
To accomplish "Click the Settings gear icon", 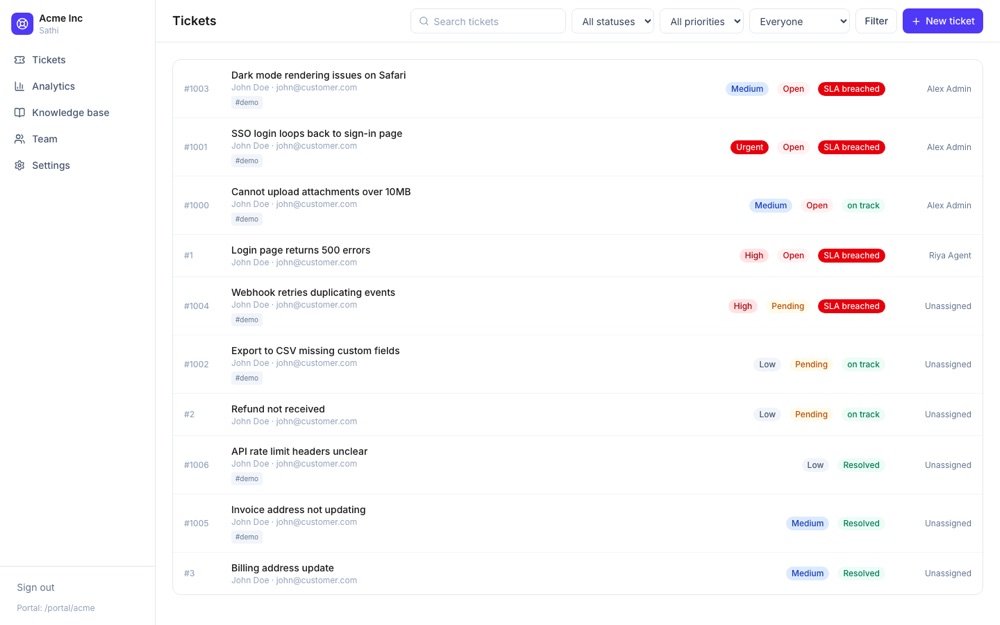I will tap(20, 165).
